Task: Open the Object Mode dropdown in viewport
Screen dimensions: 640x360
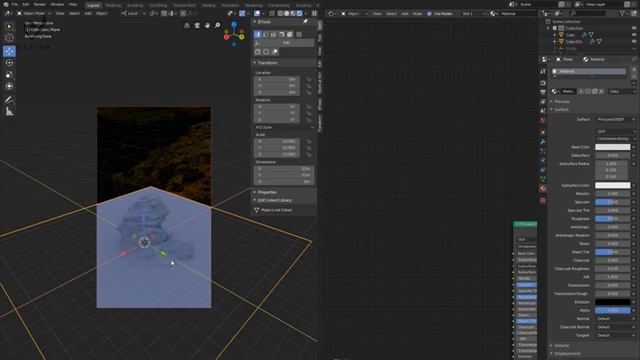Action: pyautogui.click(x=34, y=13)
